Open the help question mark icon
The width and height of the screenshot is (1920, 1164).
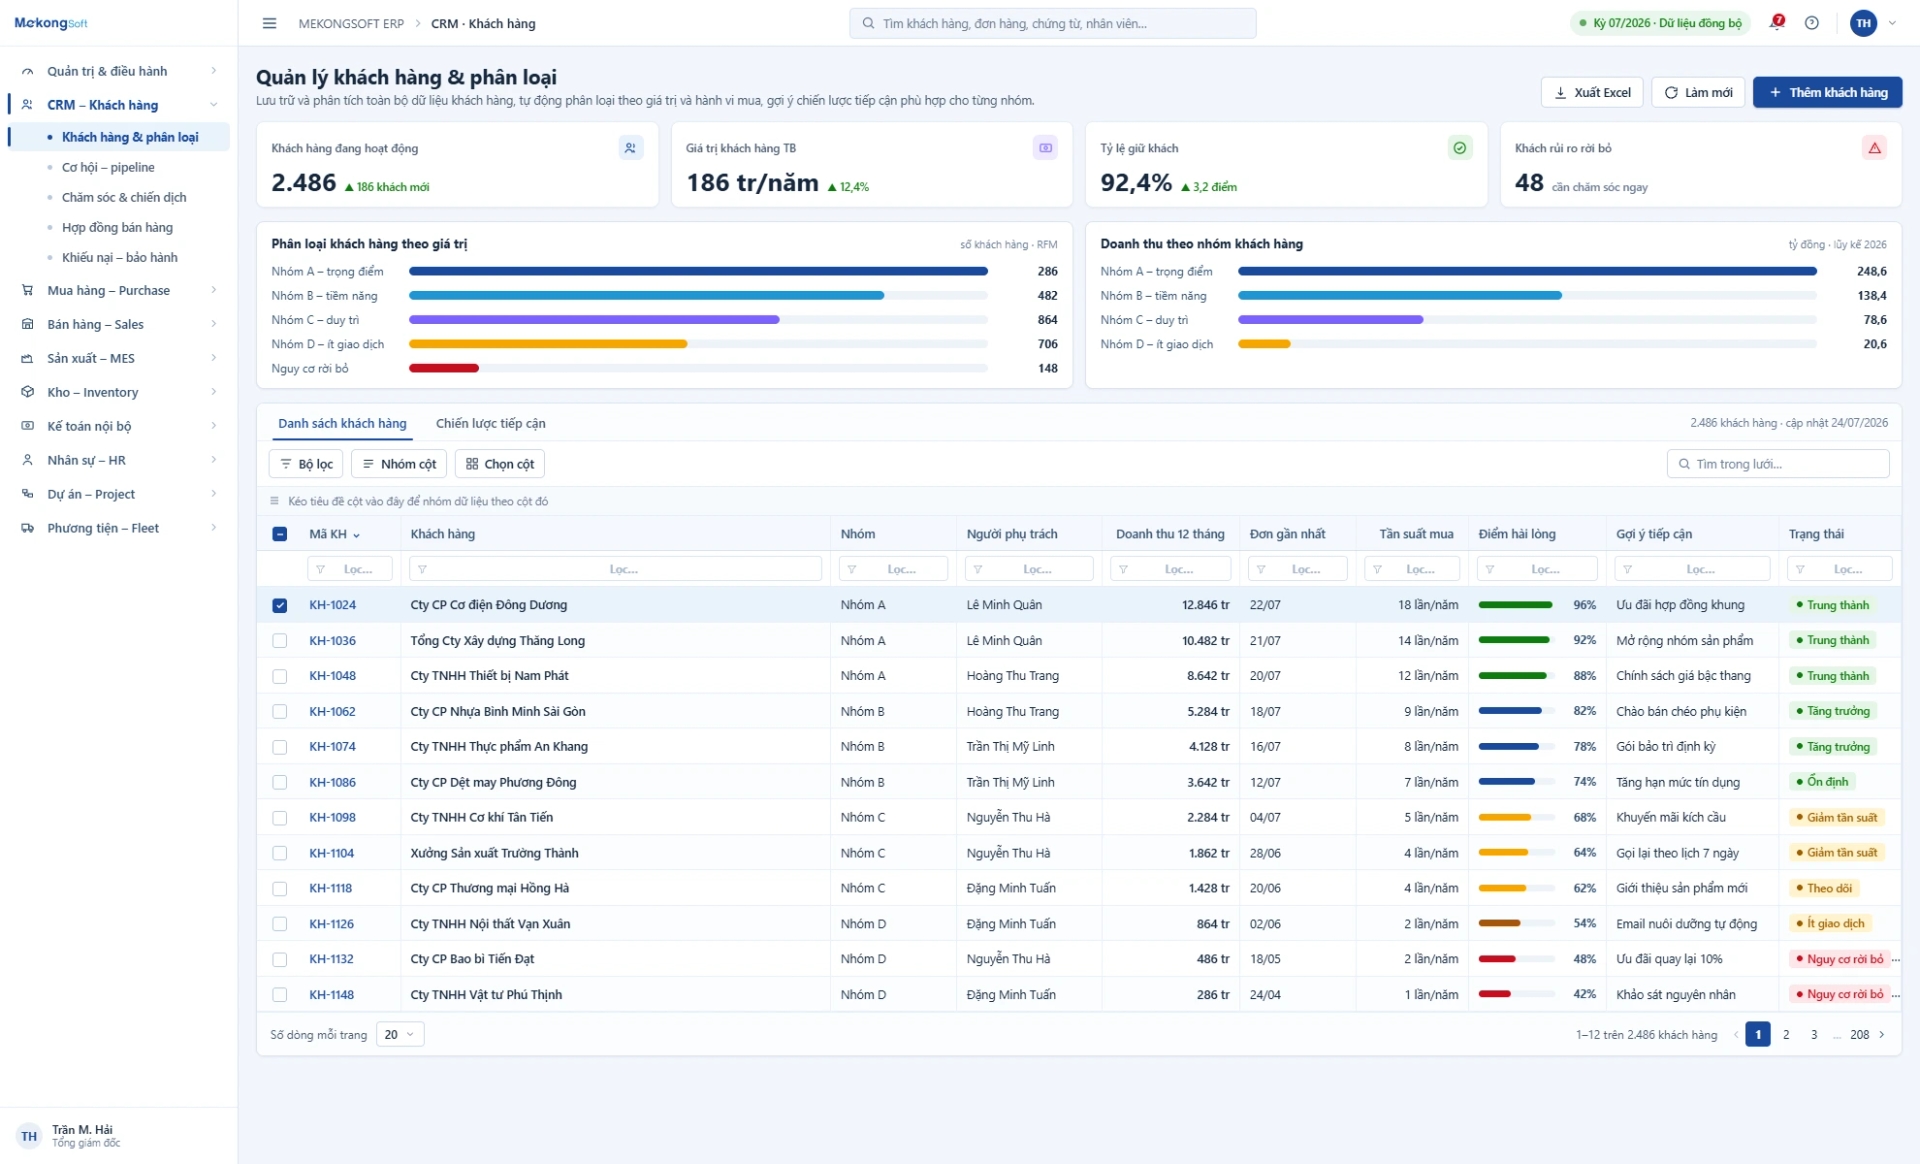[x=1811, y=23]
